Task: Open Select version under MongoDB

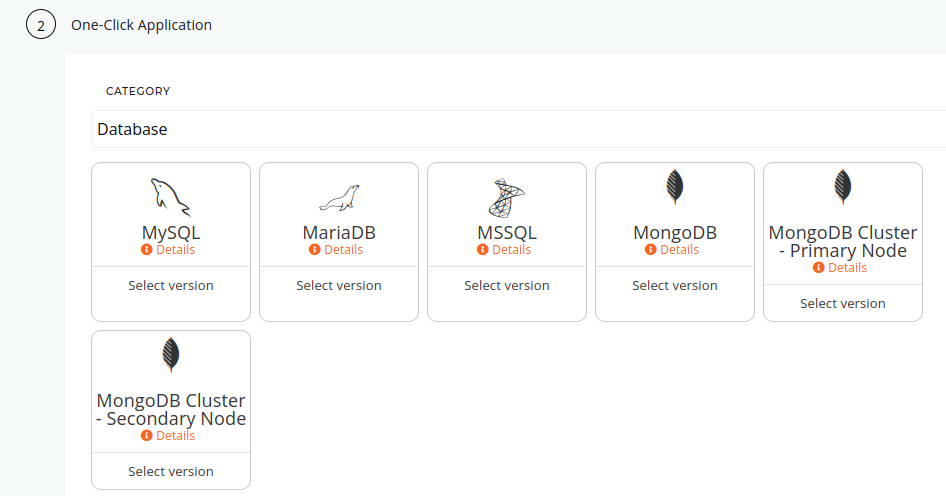Action: [x=675, y=285]
